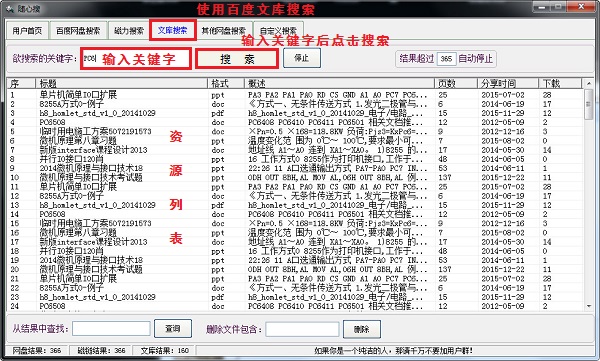Close the 随心搜 window

pyautogui.click(x=581, y=7)
